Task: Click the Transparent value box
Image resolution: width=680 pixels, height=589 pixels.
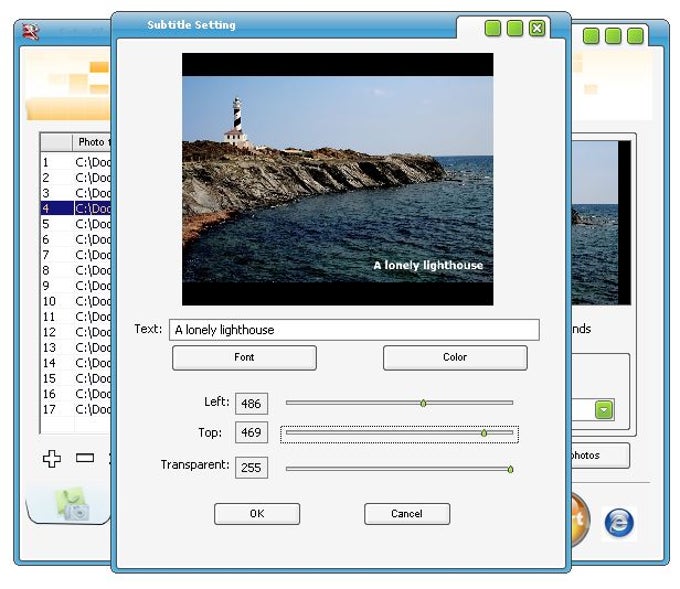Action: click(251, 468)
